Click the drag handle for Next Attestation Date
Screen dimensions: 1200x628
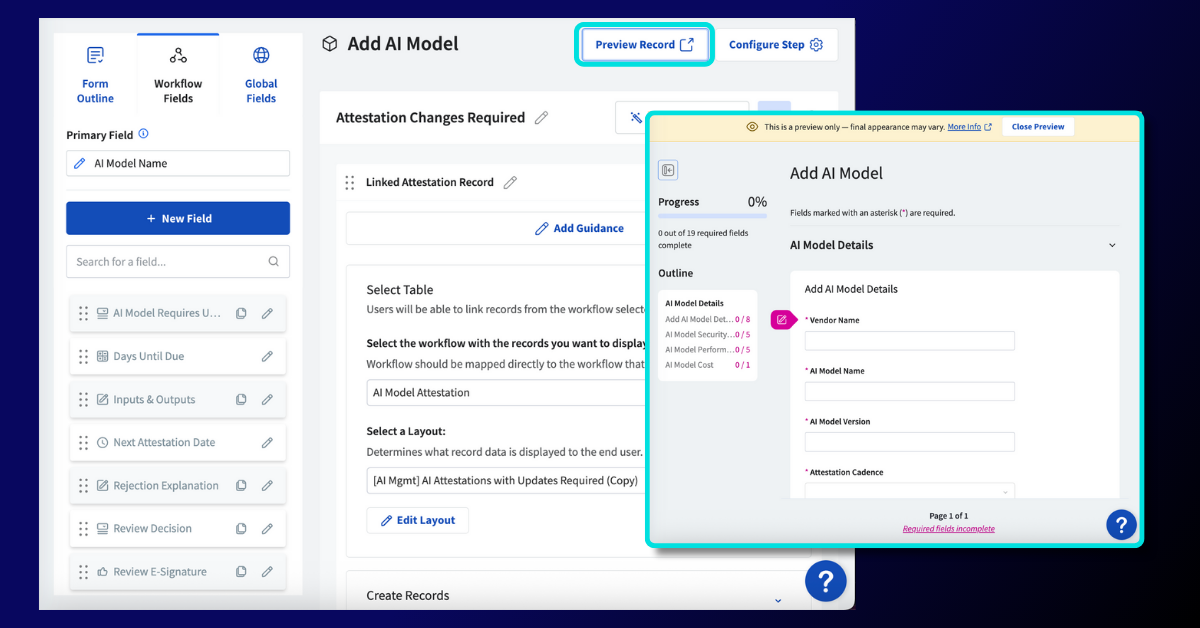pyautogui.click(x=83, y=442)
